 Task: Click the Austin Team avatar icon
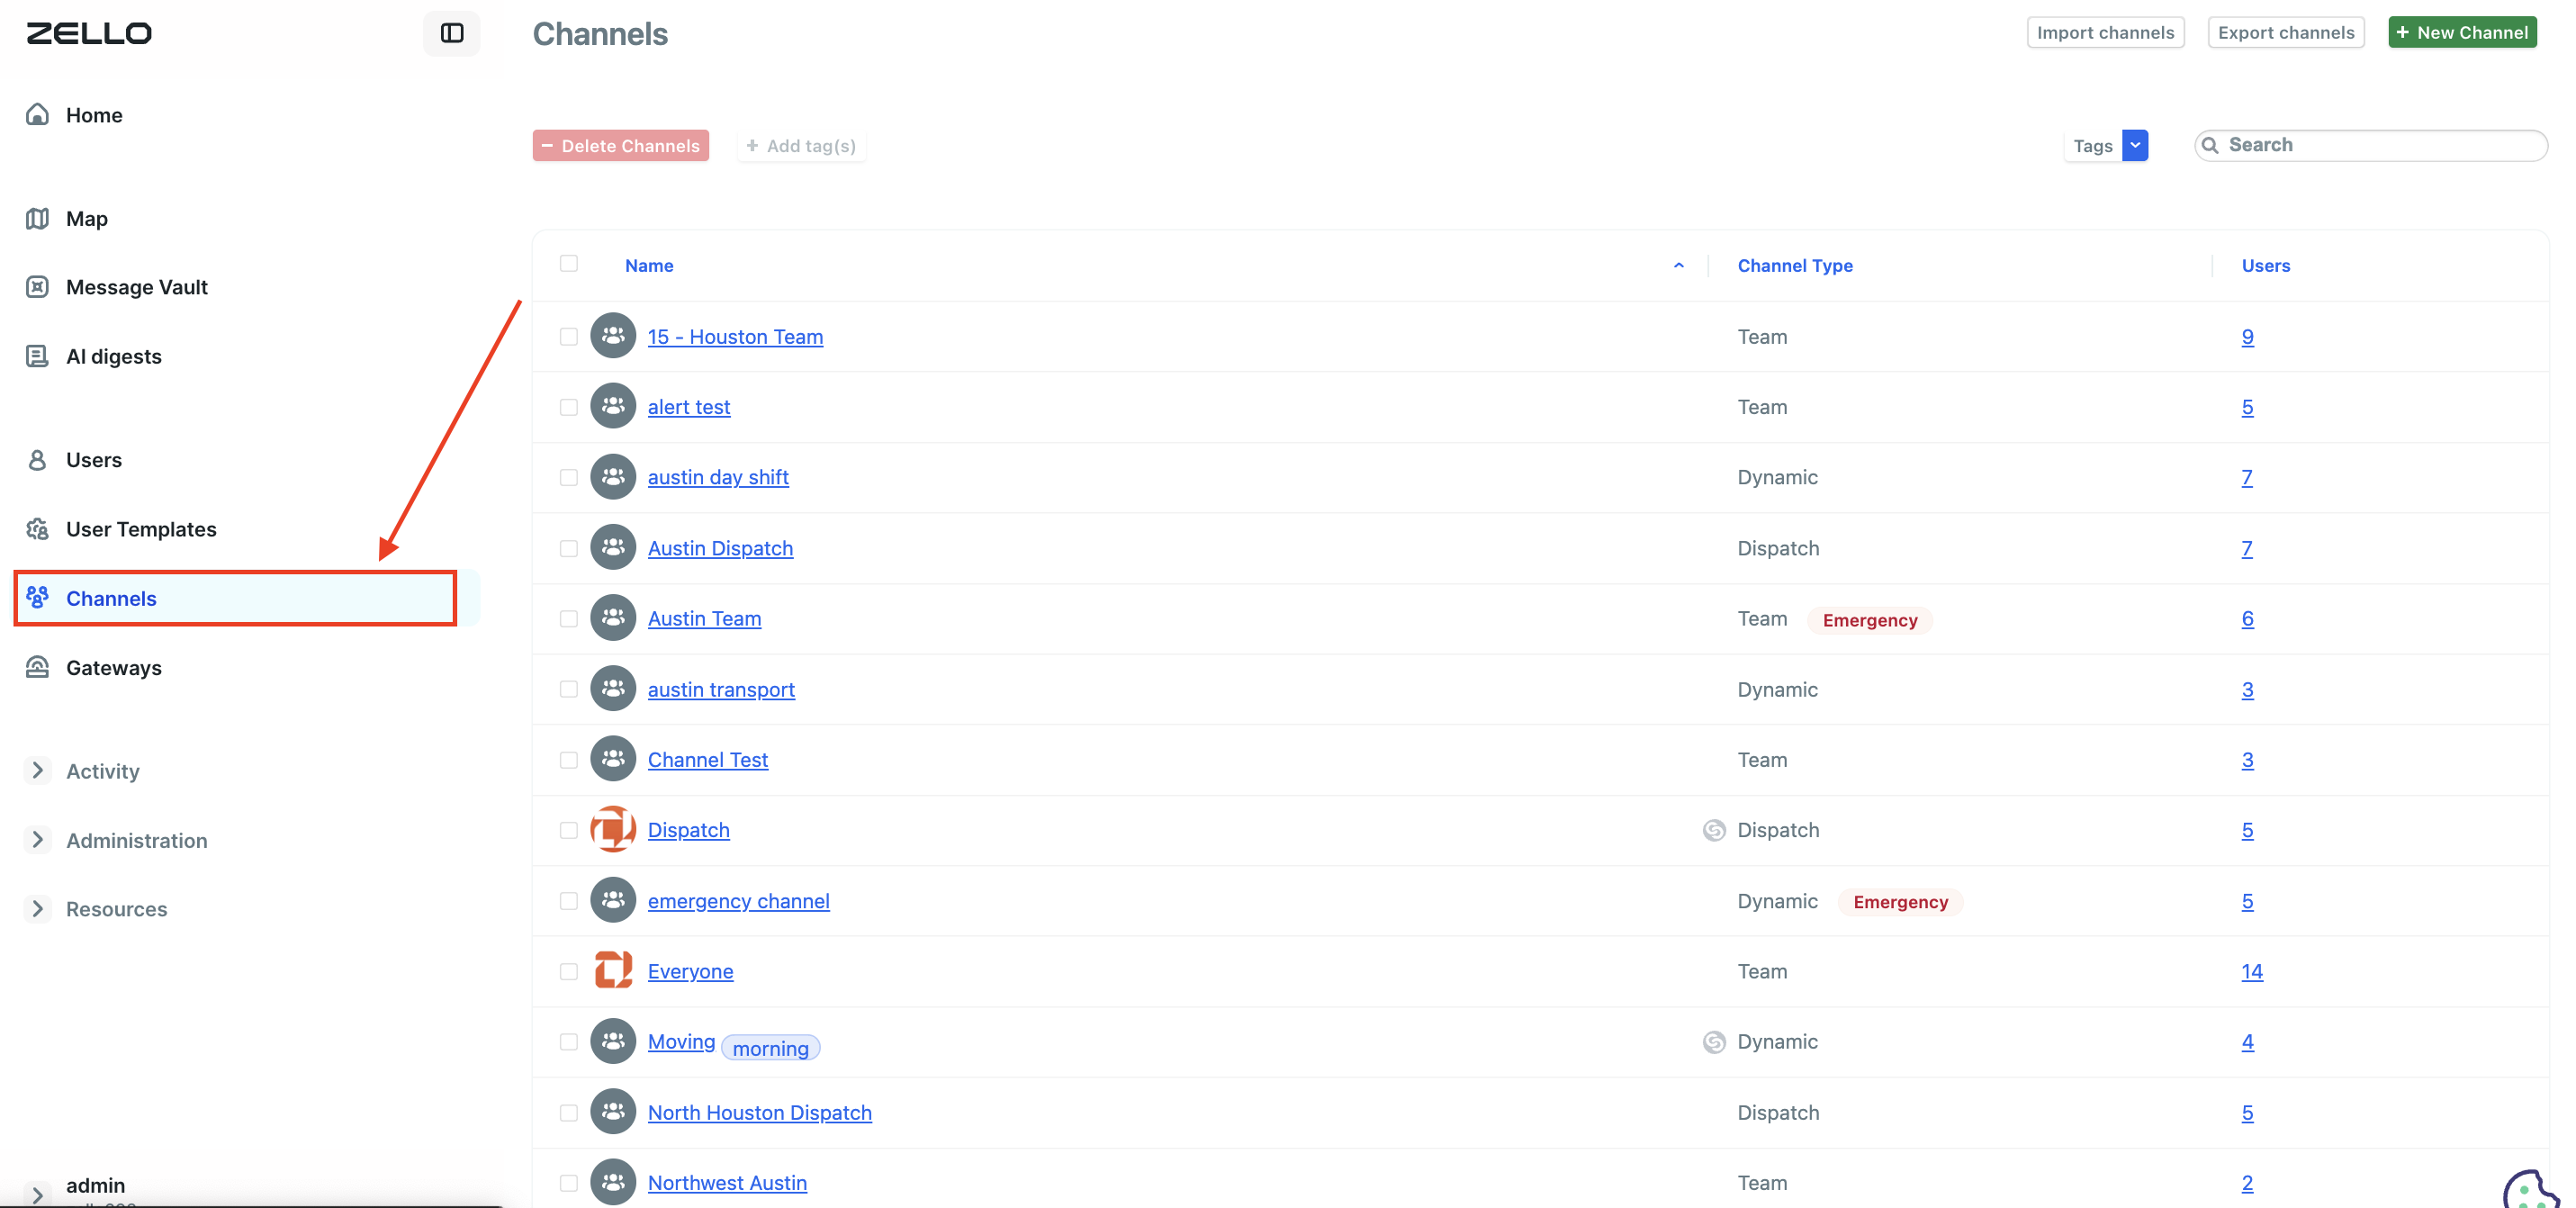point(613,618)
